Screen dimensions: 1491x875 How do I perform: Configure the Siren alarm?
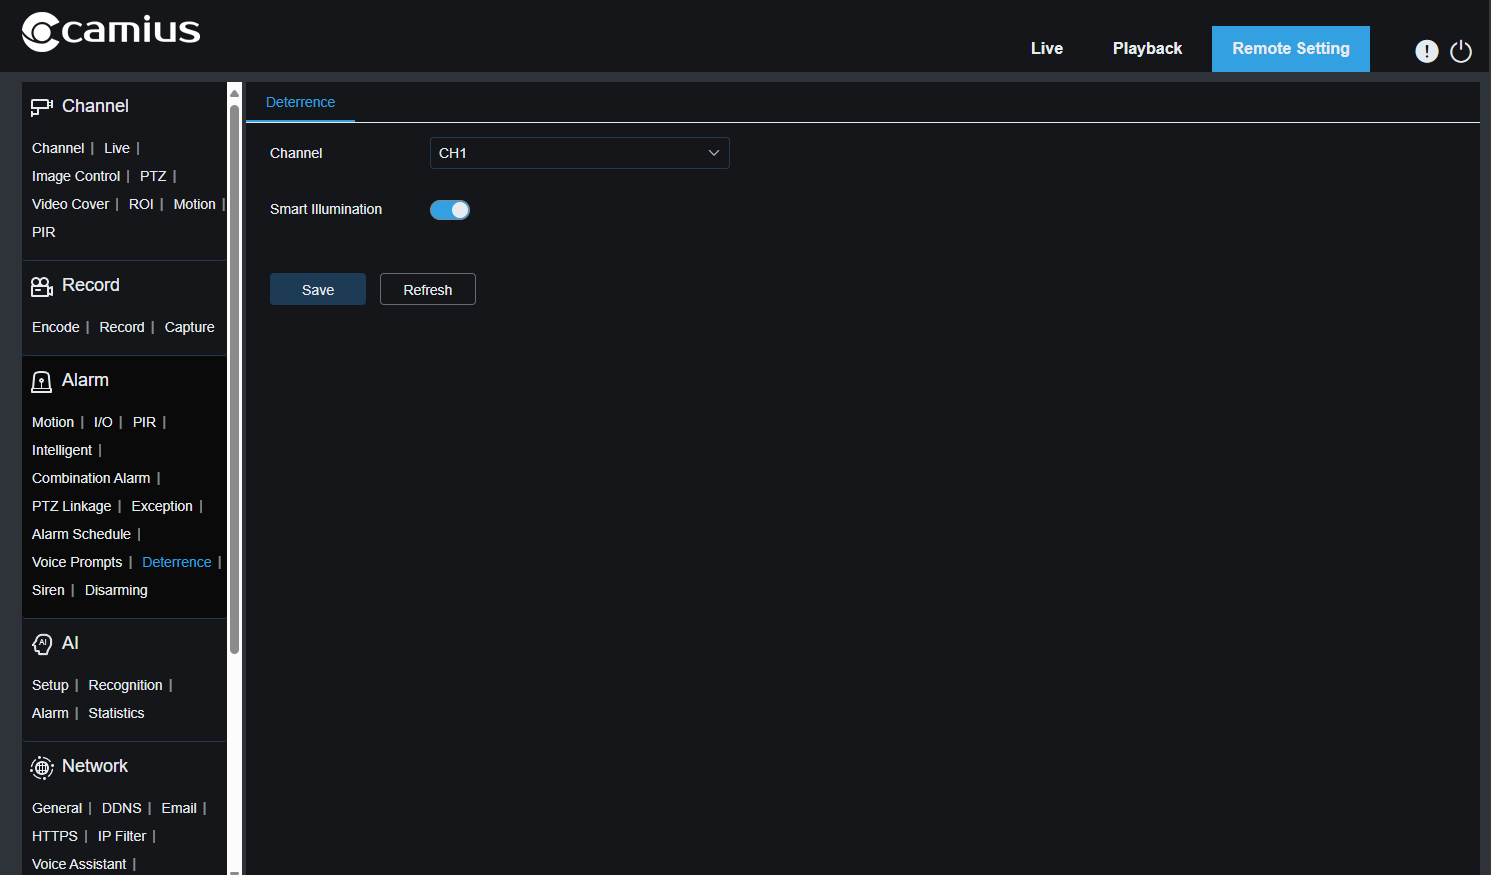coord(48,590)
